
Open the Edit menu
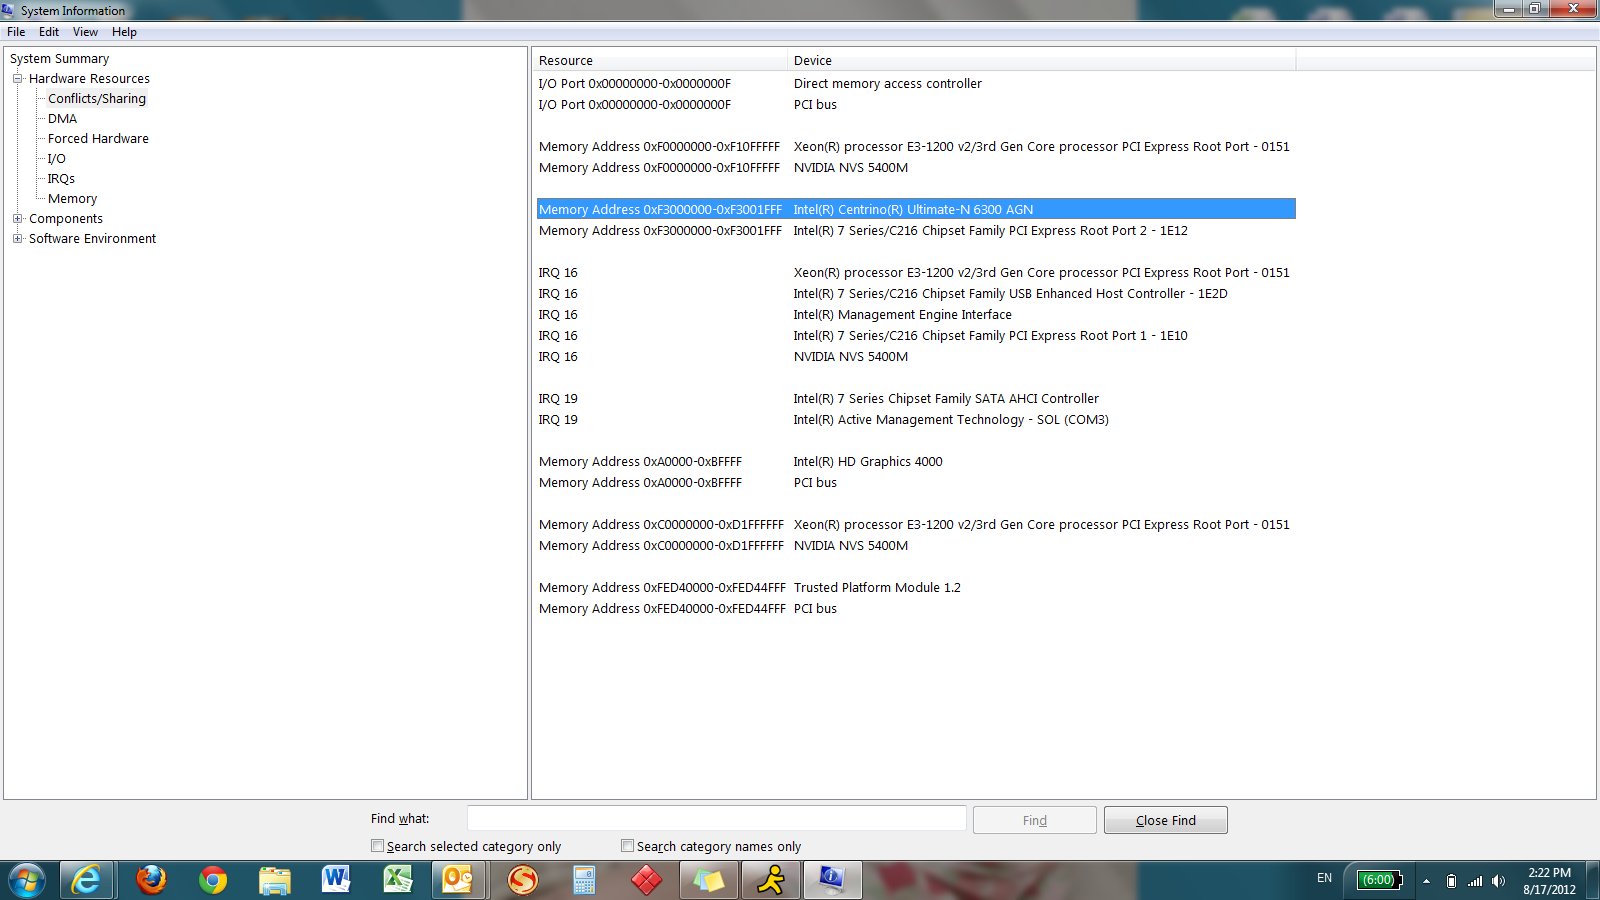tap(49, 32)
